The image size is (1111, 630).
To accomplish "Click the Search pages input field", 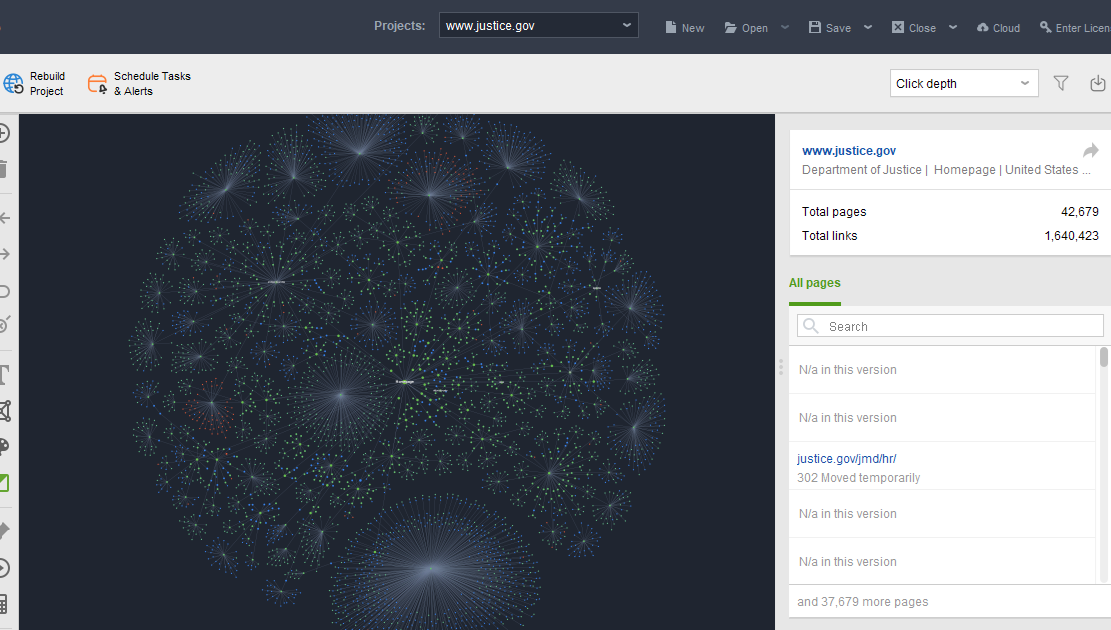I will click(x=950, y=326).
